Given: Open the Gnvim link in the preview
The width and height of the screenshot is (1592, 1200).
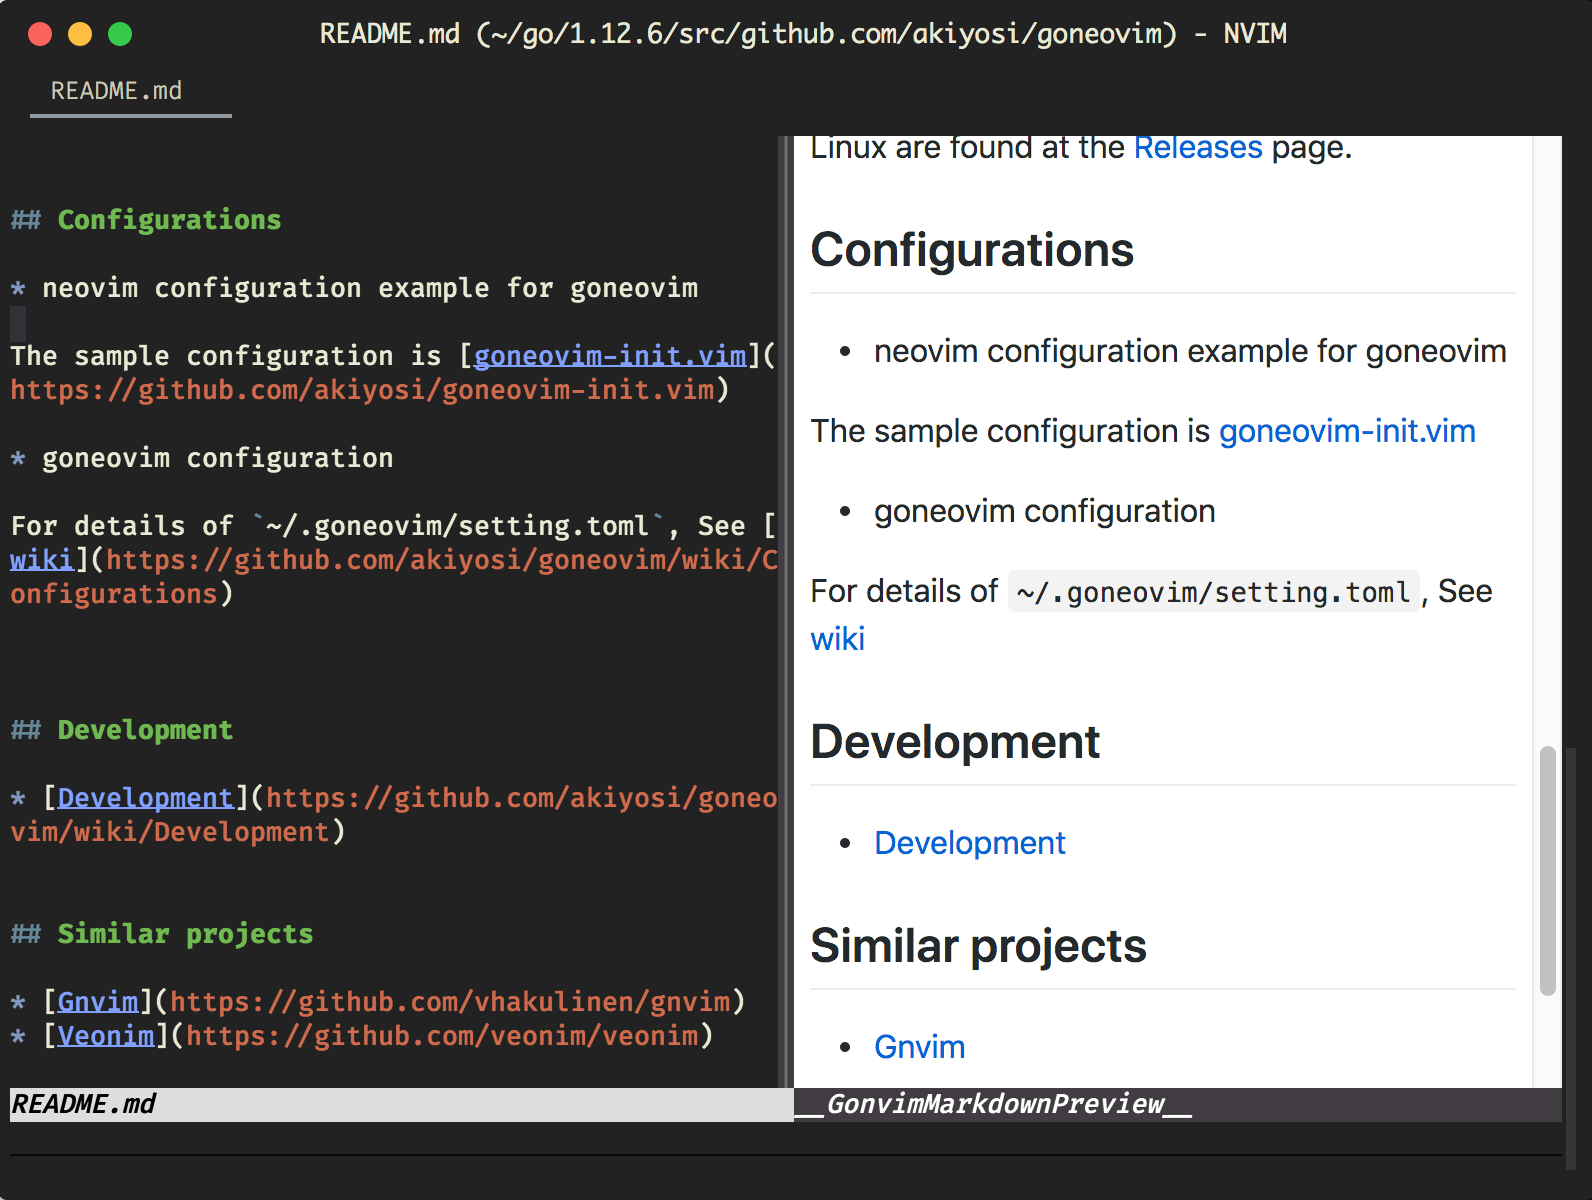Looking at the screenshot, I should click(920, 1047).
